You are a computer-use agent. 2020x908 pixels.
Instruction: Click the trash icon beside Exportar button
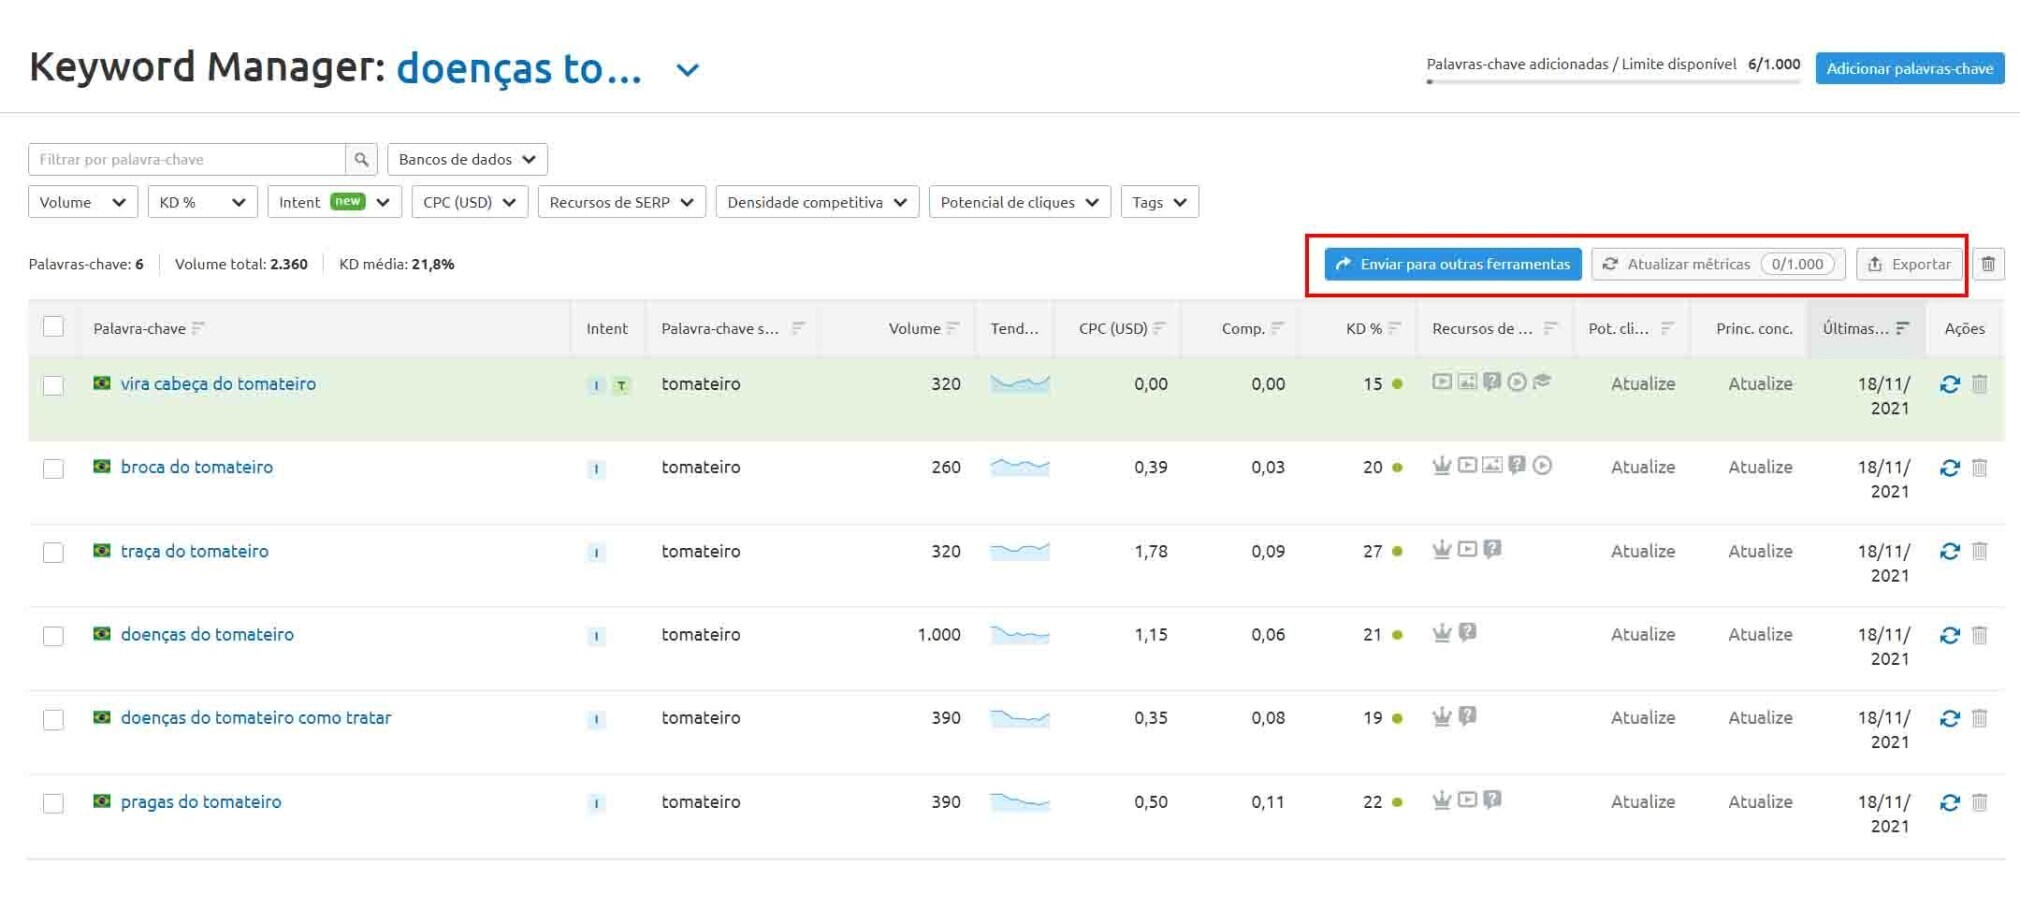coord(1988,264)
